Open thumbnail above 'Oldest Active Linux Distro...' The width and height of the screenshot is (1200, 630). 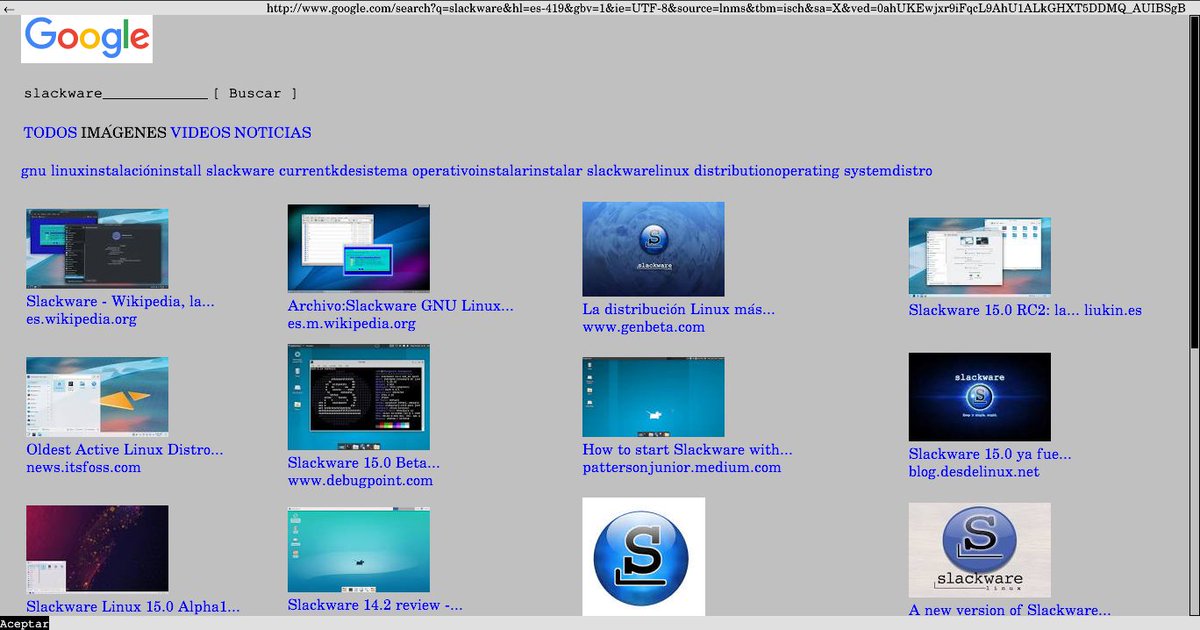coord(97,397)
